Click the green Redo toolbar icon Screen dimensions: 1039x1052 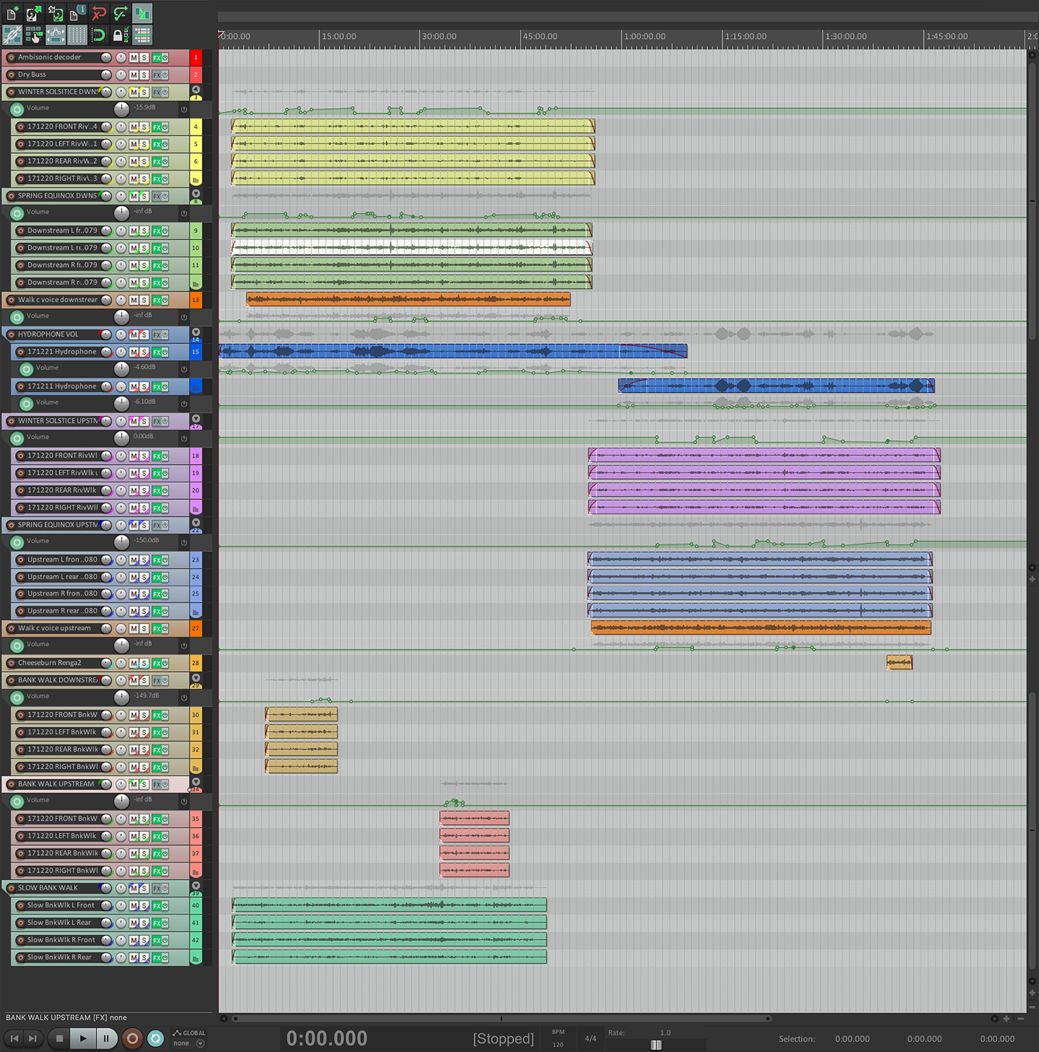click(x=120, y=13)
